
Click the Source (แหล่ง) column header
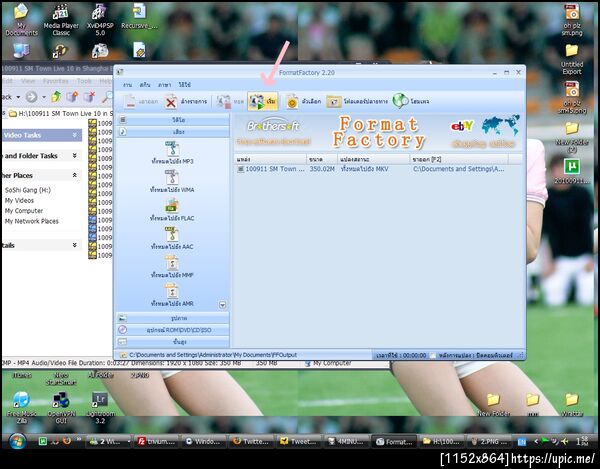(270, 159)
